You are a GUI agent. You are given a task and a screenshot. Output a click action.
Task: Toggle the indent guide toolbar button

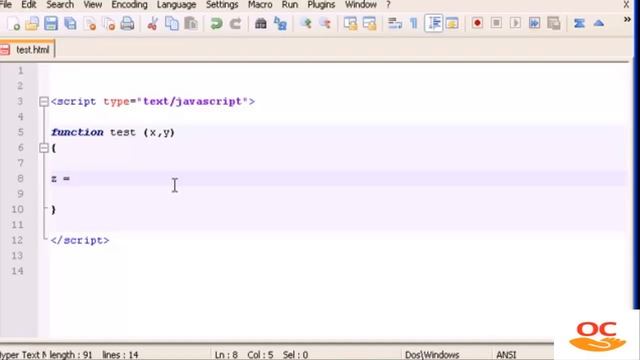click(x=433, y=23)
